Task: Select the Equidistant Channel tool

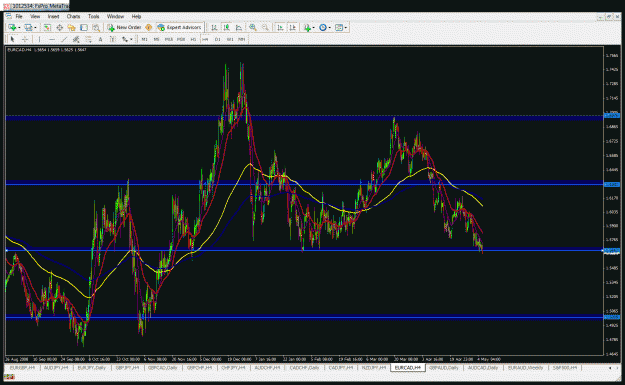Action: (x=76, y=39)
